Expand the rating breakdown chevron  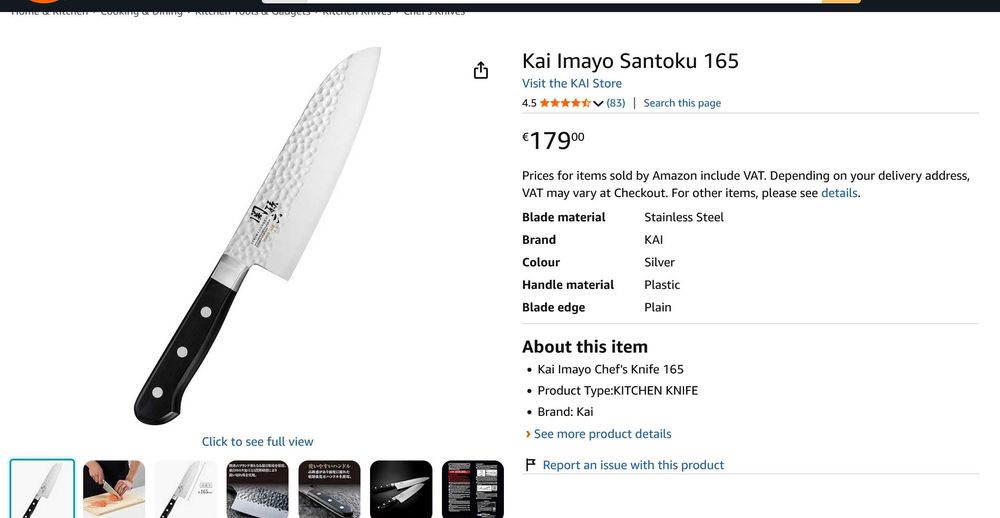[598, 103]
